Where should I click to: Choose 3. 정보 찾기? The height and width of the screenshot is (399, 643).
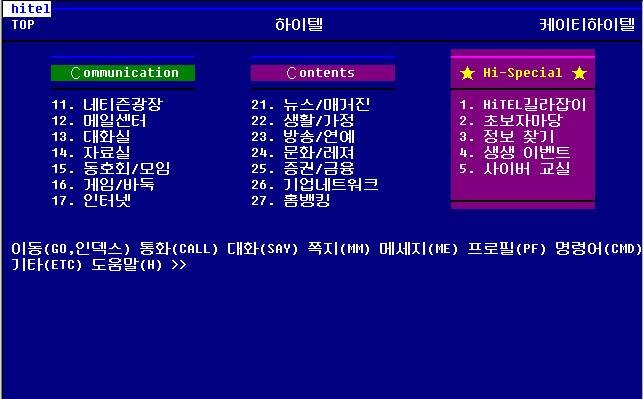coord(507,137)
